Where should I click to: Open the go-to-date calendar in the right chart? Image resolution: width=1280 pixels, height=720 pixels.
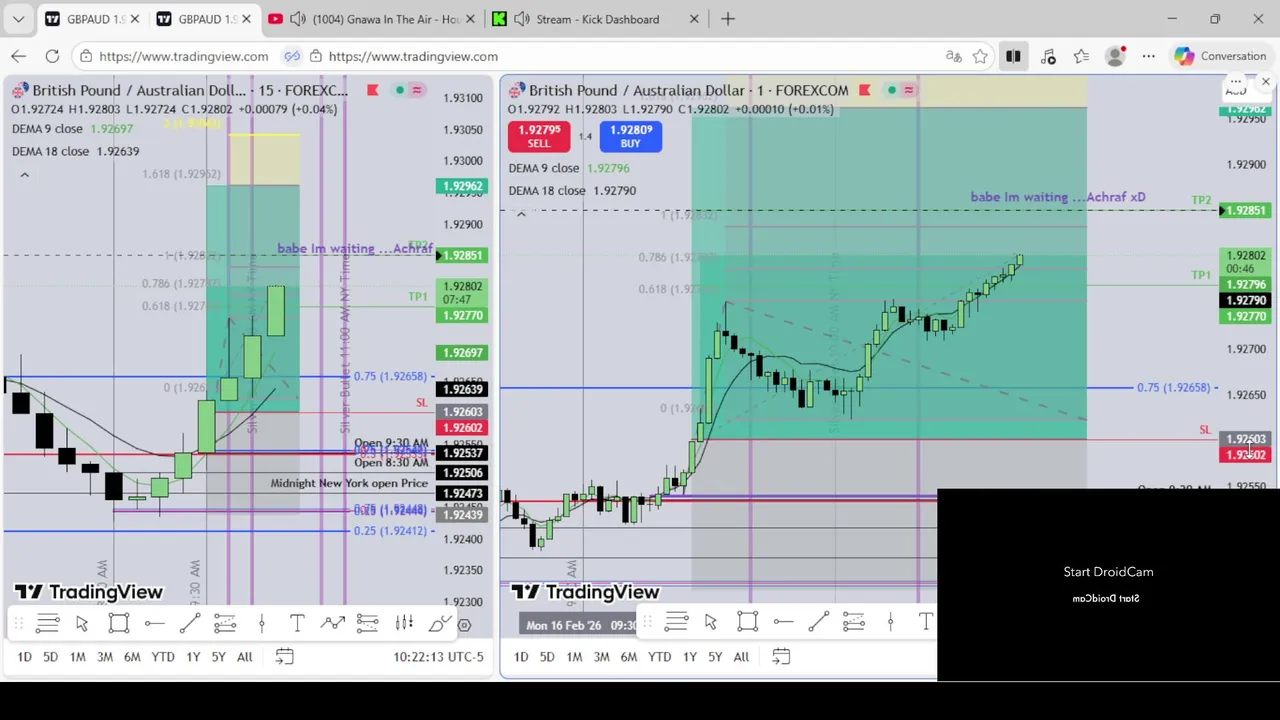tap(781, 657)
